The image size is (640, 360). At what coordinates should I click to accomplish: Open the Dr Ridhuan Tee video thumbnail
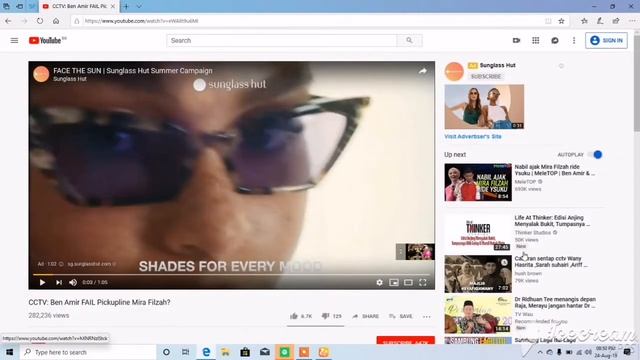tap(478, 314)
